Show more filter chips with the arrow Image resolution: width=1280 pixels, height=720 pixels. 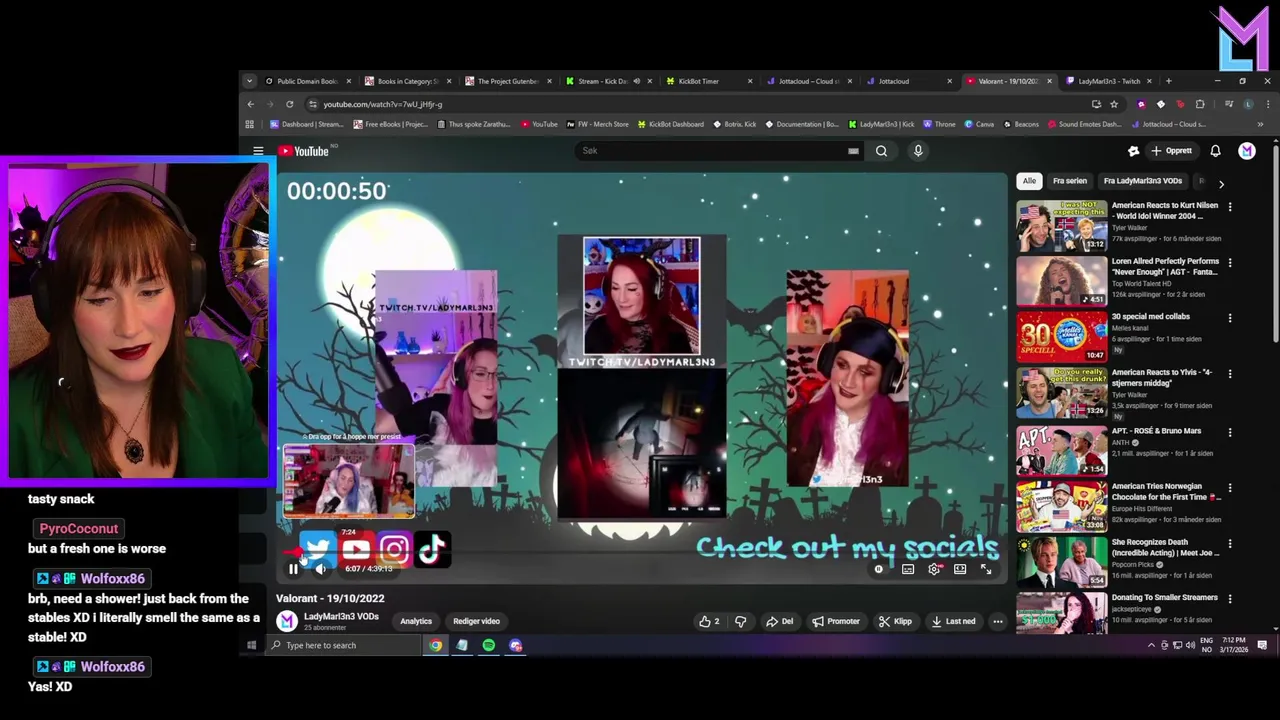[x=1221, y=183]
